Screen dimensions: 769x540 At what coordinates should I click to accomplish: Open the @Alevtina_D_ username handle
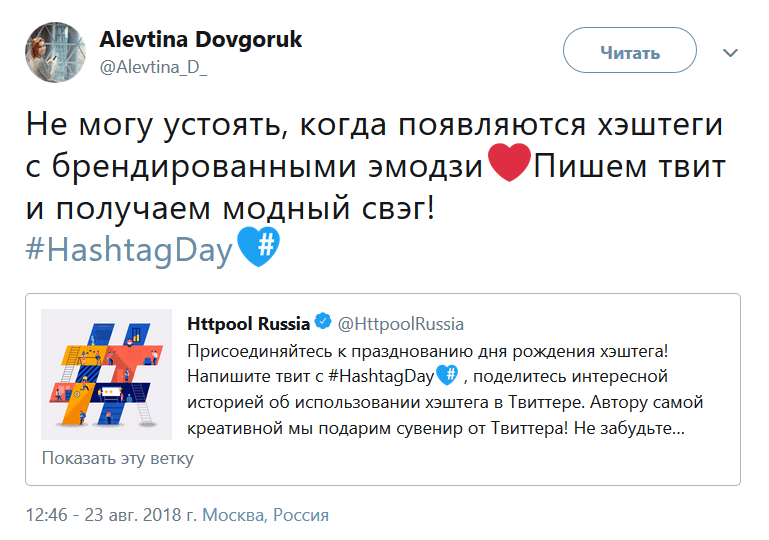154,67
